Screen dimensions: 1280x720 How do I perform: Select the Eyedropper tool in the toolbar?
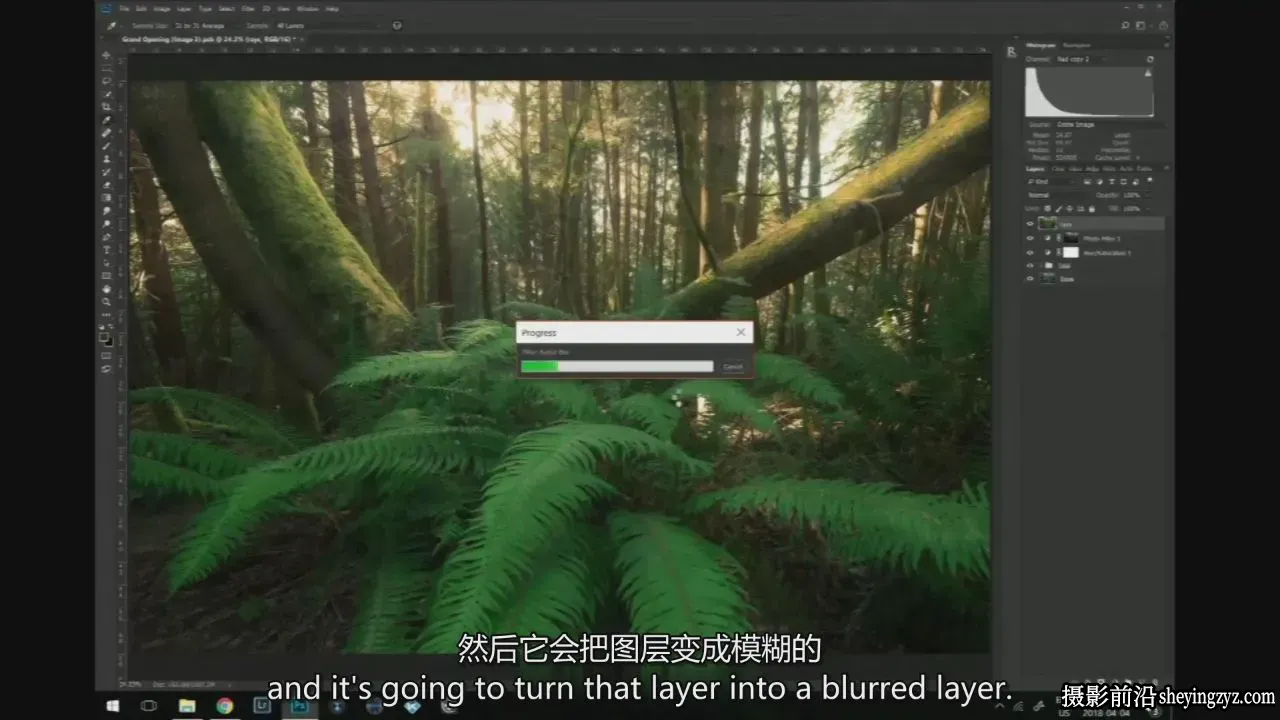click(107, 121)
